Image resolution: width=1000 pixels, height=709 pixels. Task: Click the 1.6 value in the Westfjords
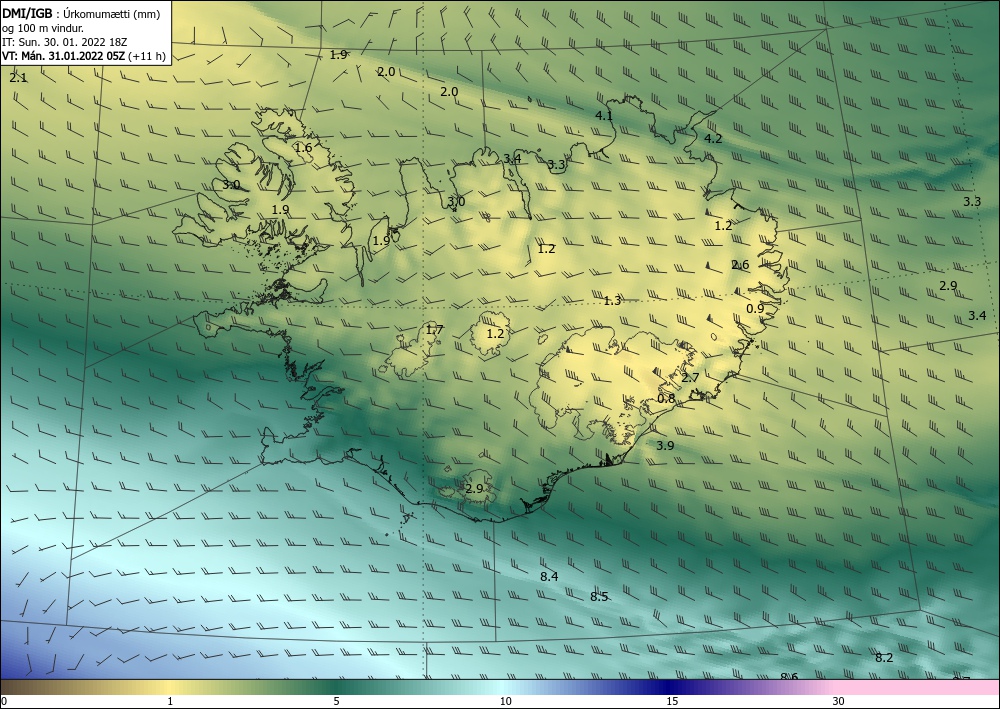(304, 148)
